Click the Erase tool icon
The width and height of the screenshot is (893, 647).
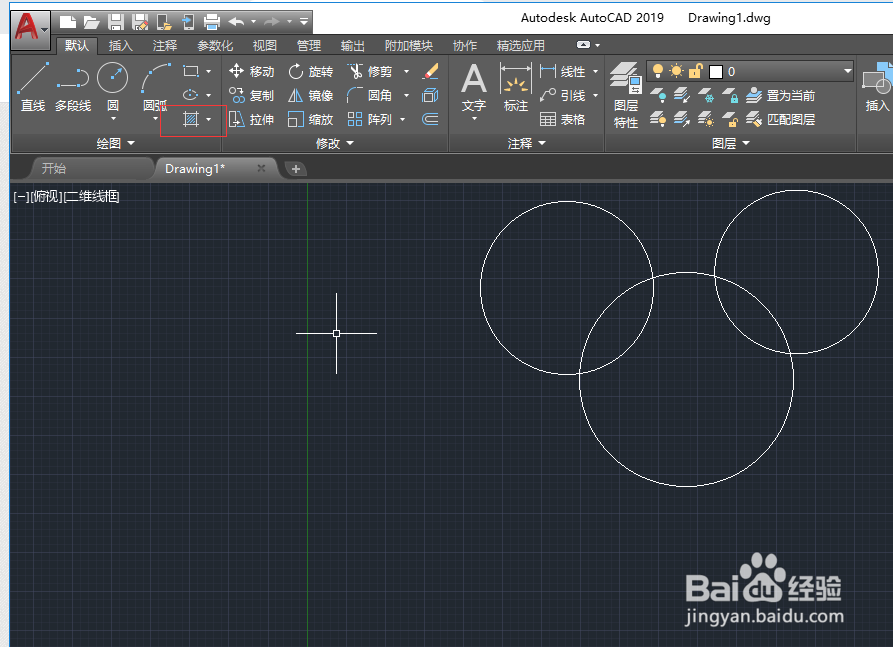(431, 71)
